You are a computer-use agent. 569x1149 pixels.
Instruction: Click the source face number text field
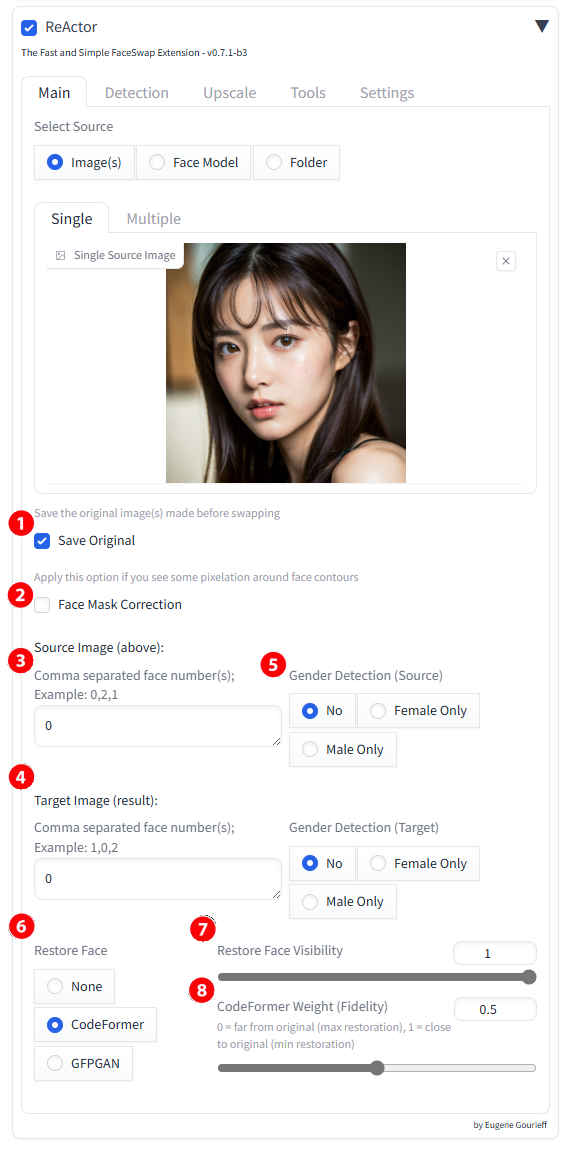tap(158, 726)
